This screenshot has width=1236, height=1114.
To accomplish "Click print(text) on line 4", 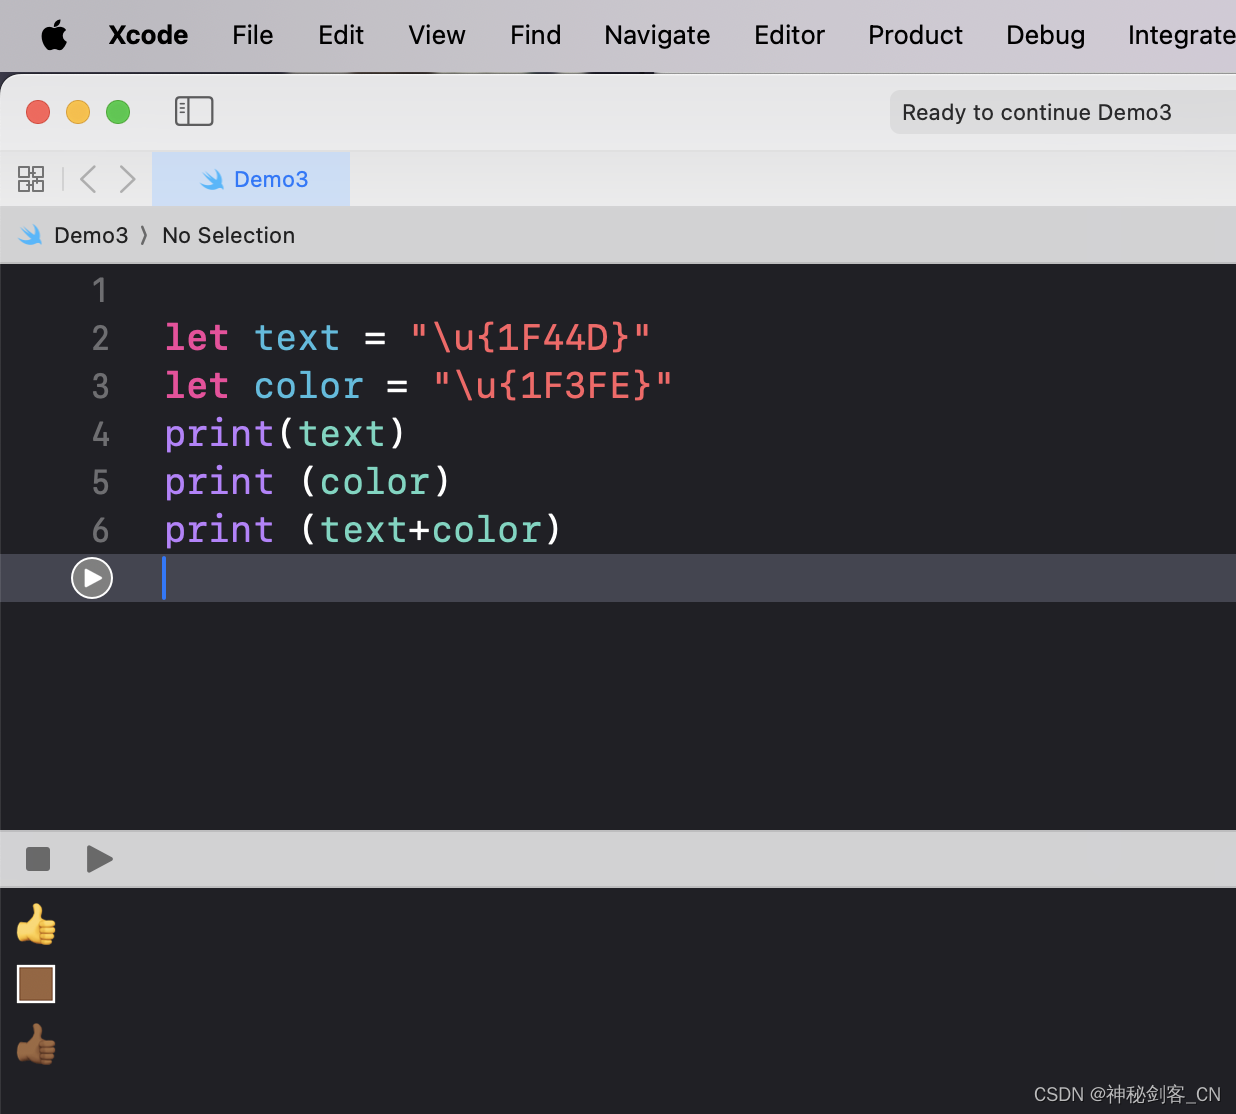I will pyautogui.click(x=285, y=434).
